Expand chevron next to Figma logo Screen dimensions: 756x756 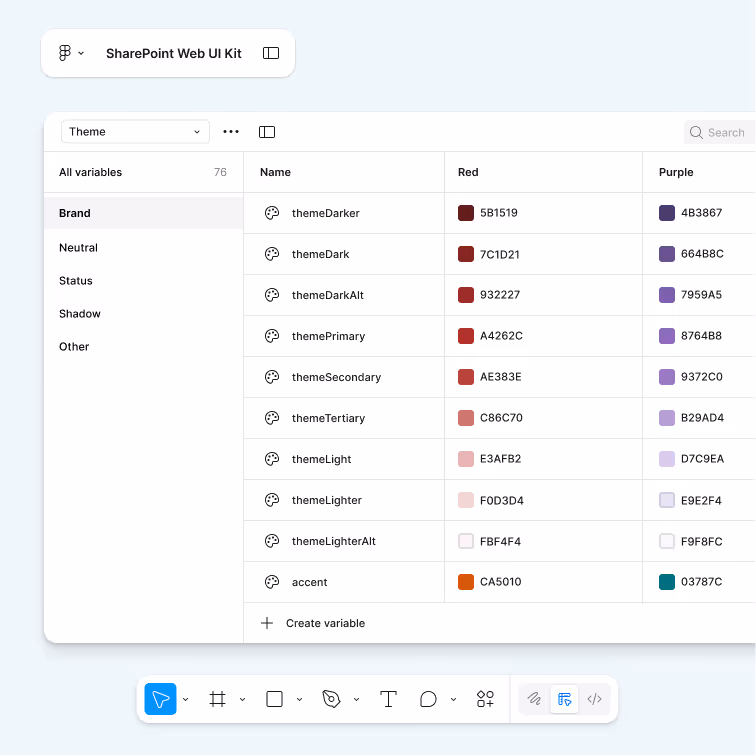tap(81, 54)
